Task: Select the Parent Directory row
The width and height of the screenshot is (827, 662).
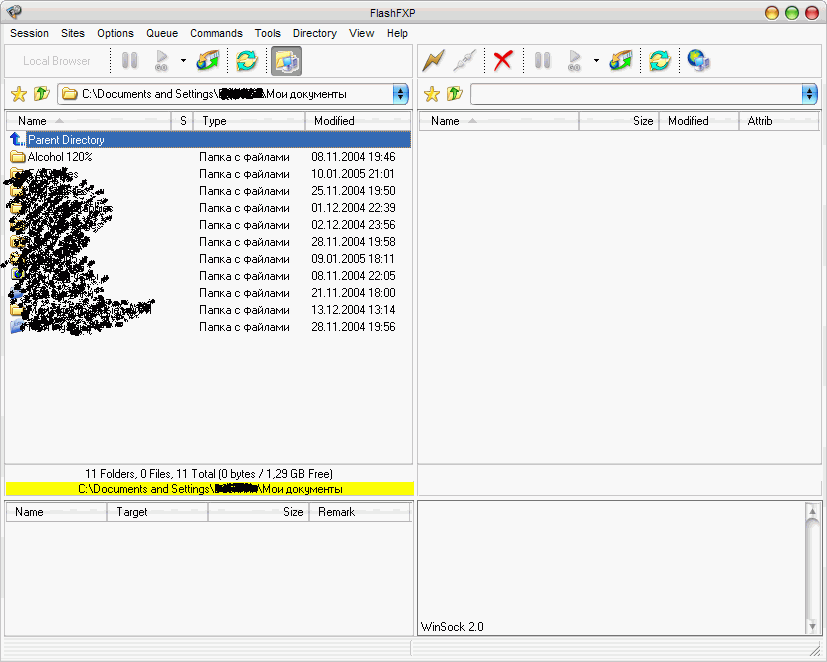Action: click(x=209, y=140)
